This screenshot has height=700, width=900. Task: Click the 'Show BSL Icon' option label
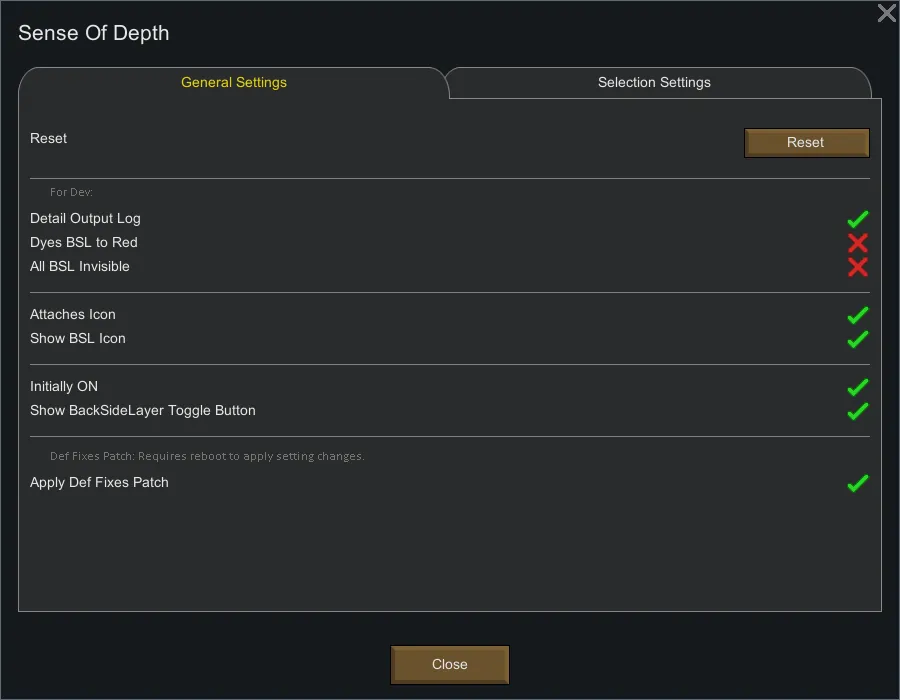point(78,339)
